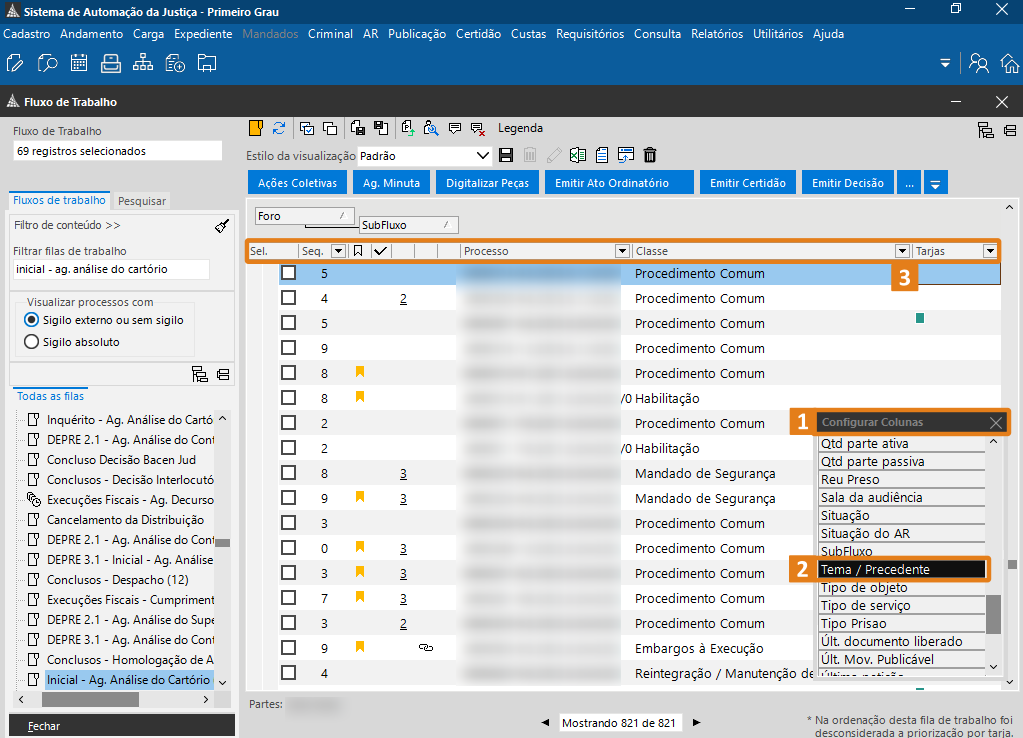
Task: Open the main toolbar overflow arrow
Action: click(x=945, y=63)
